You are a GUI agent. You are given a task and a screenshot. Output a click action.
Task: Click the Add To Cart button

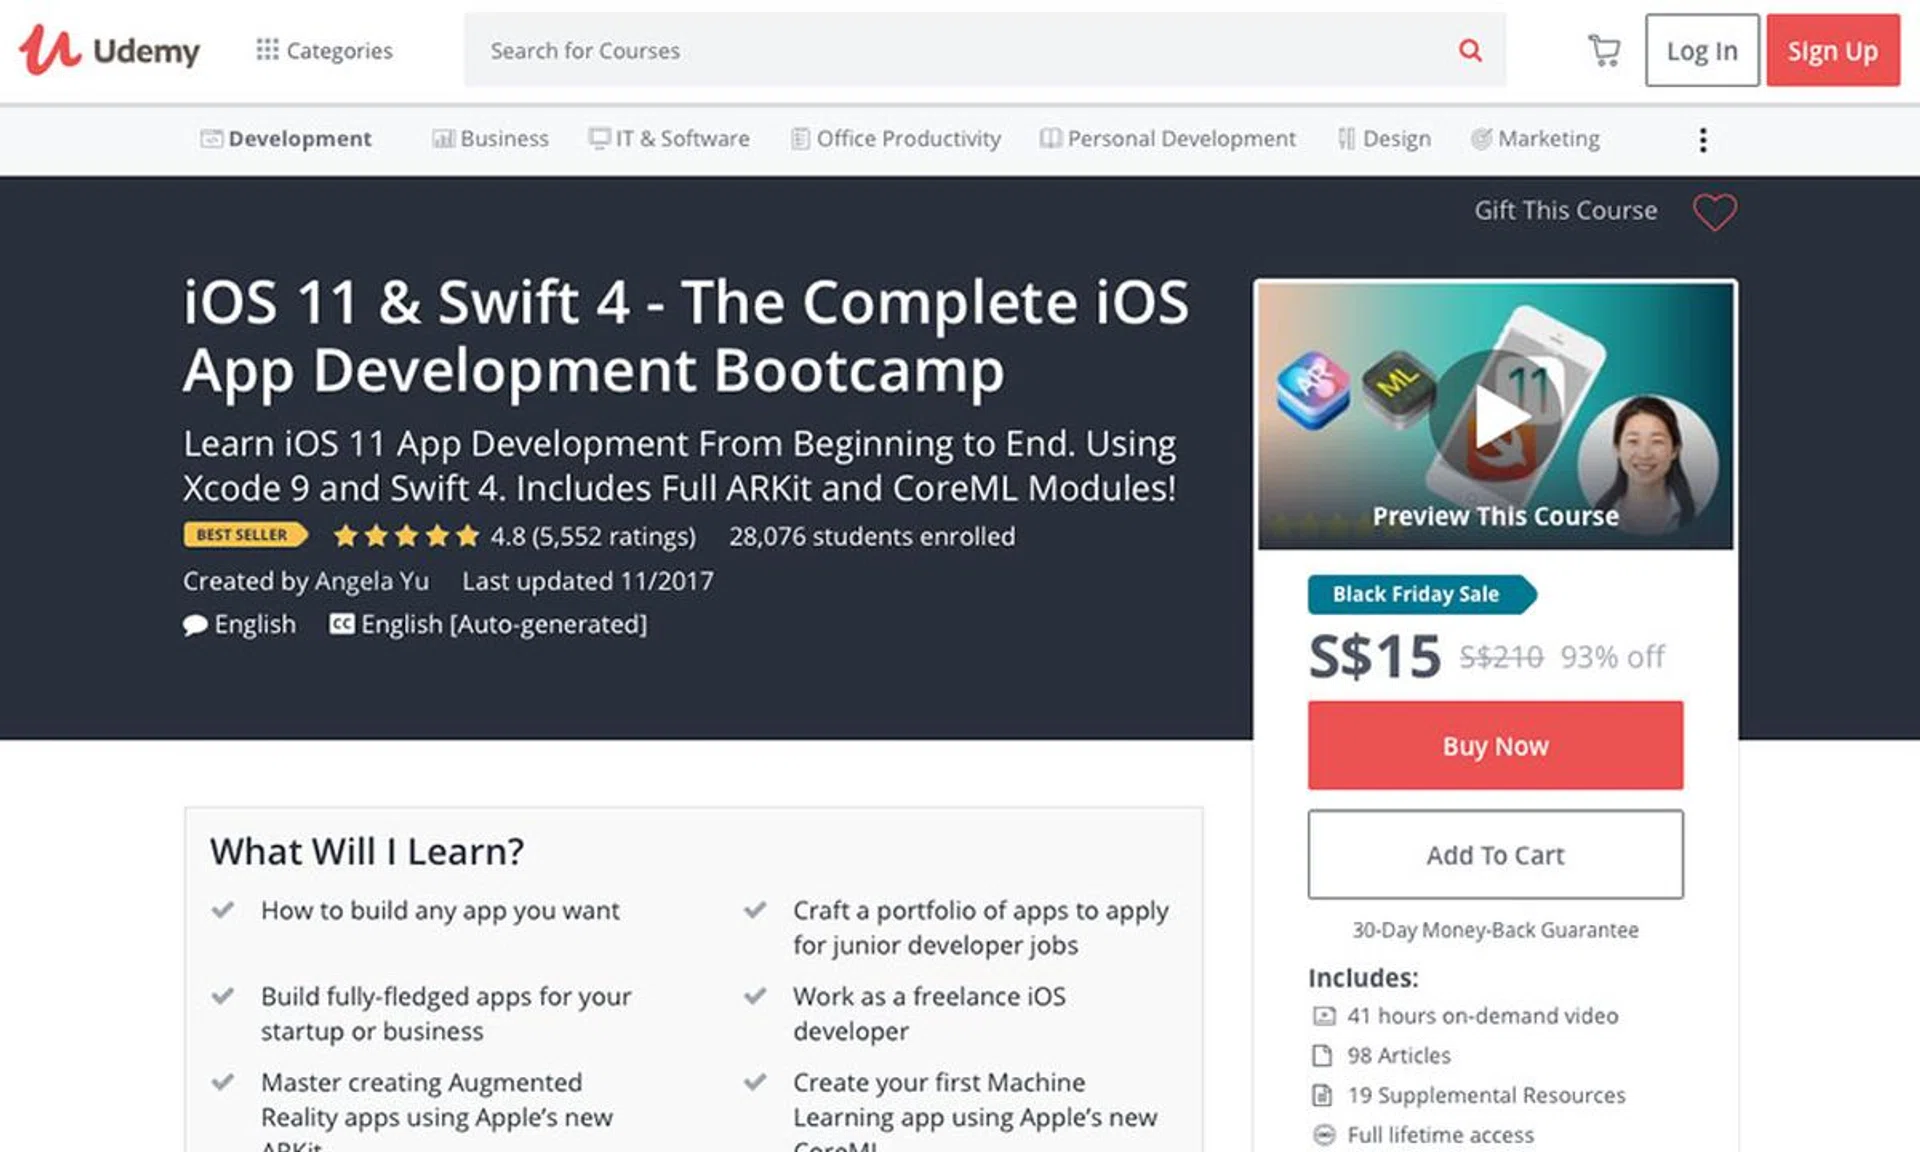tap(1495, 855)
